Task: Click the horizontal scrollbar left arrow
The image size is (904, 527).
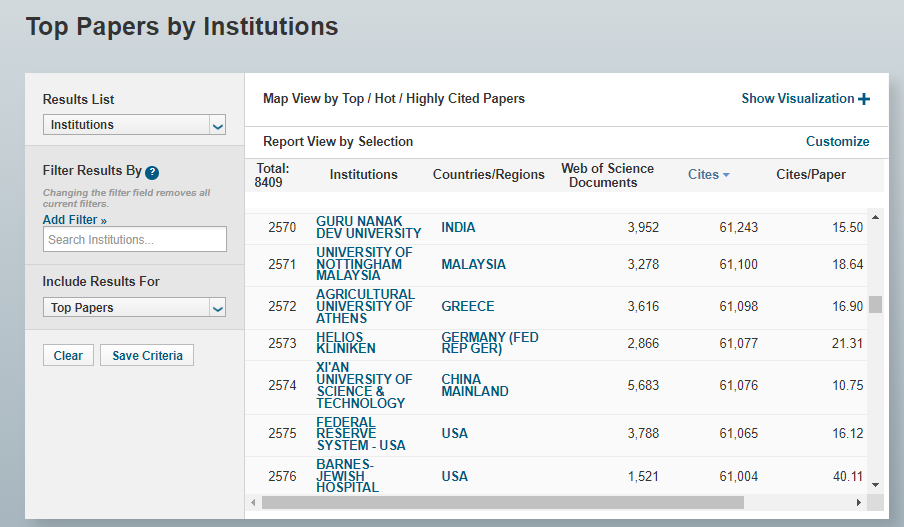Action: (x=253, y=503)
